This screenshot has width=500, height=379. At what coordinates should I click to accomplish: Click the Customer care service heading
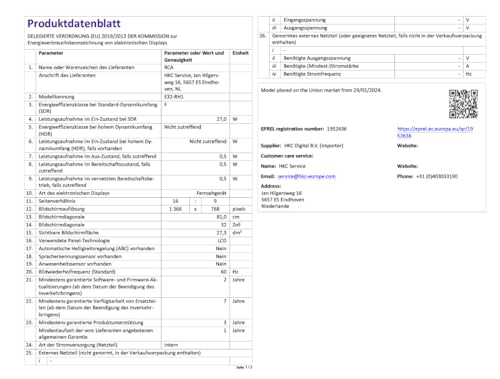click(x=287, y=156)
